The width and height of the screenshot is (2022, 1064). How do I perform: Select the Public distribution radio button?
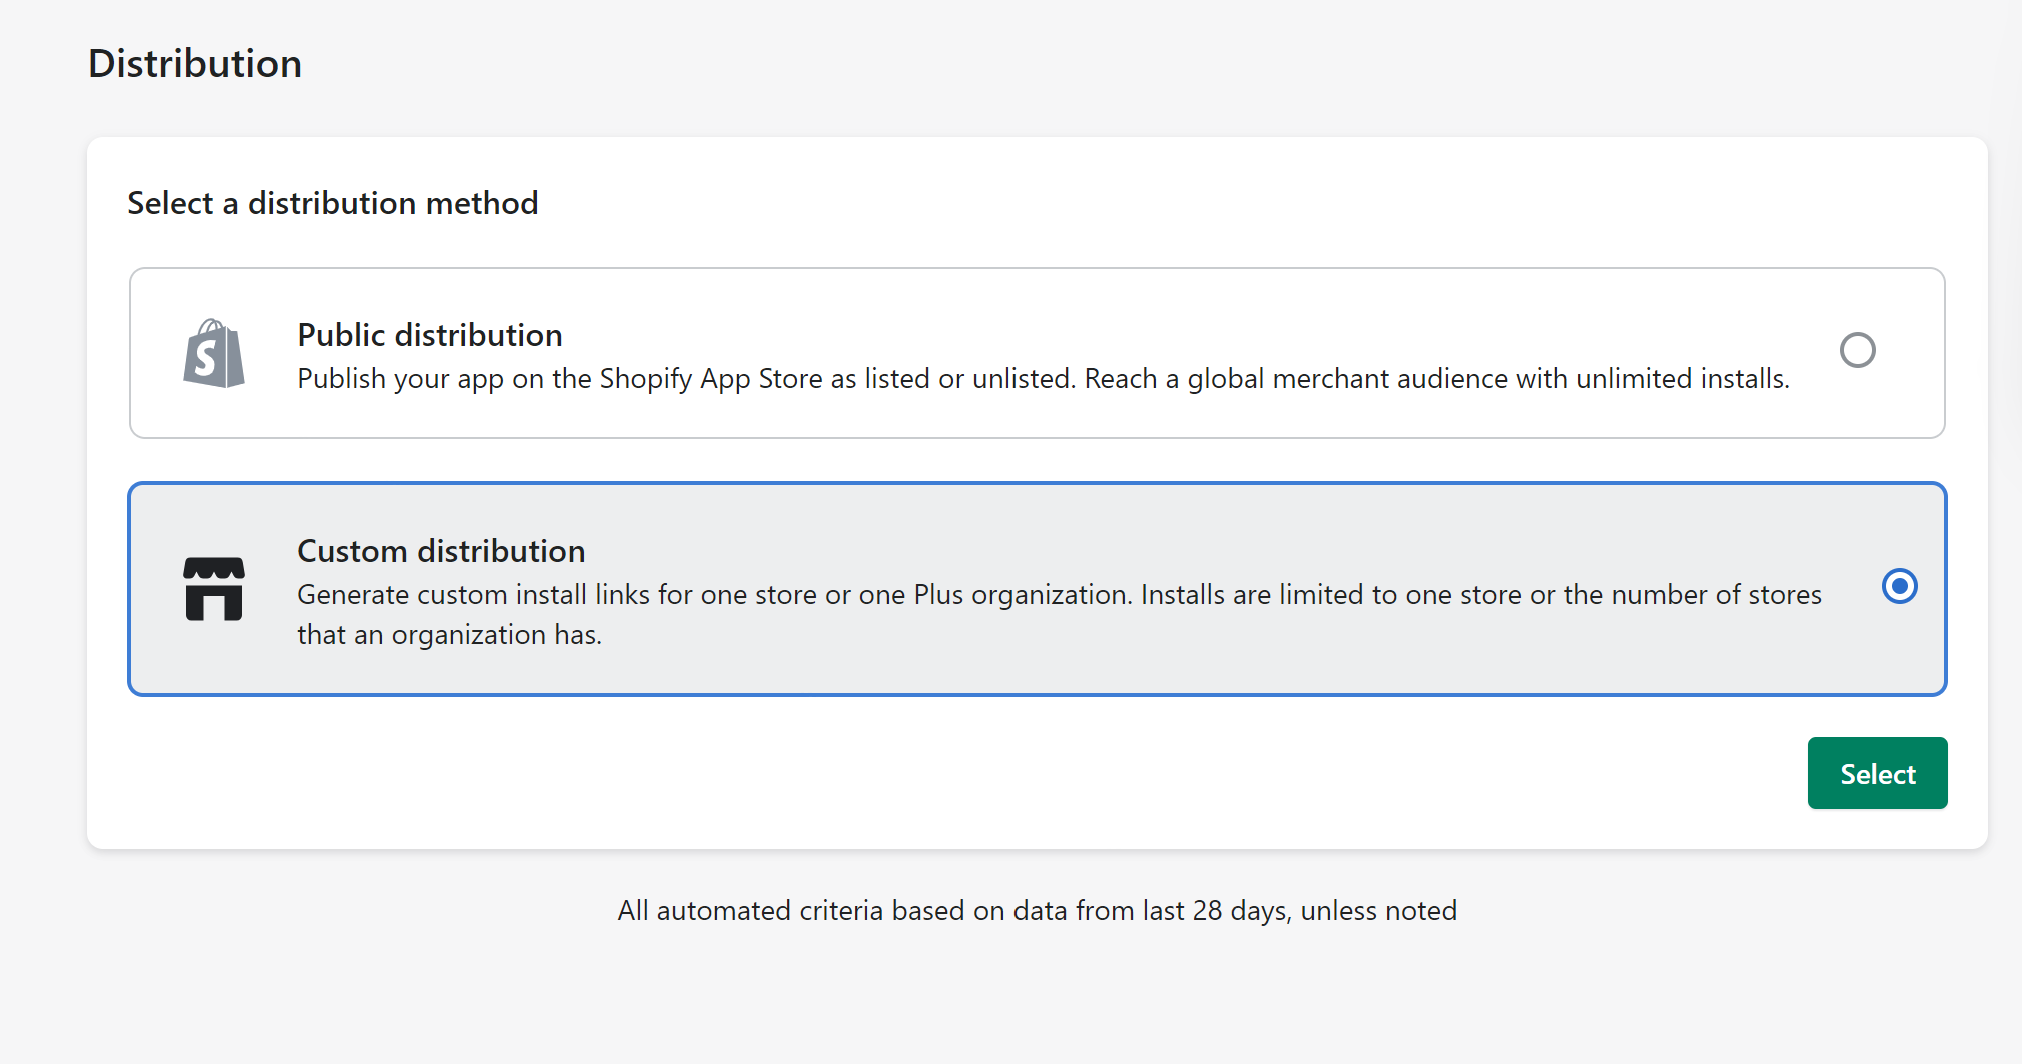coord(1858,350)
